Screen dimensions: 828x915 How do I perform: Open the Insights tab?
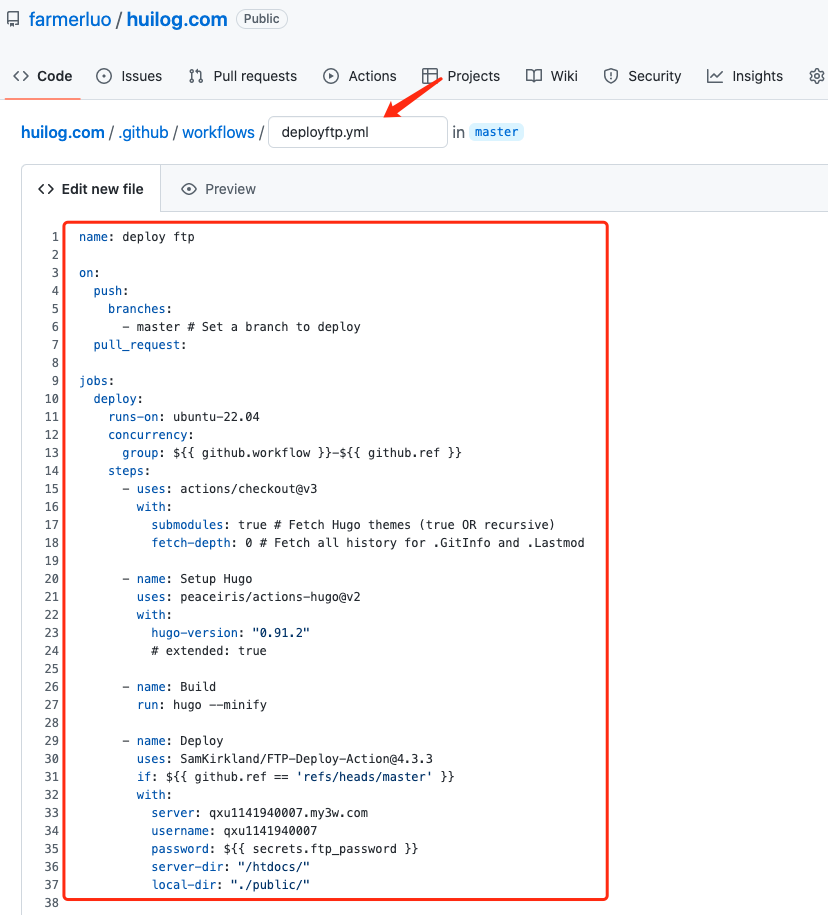757,76
